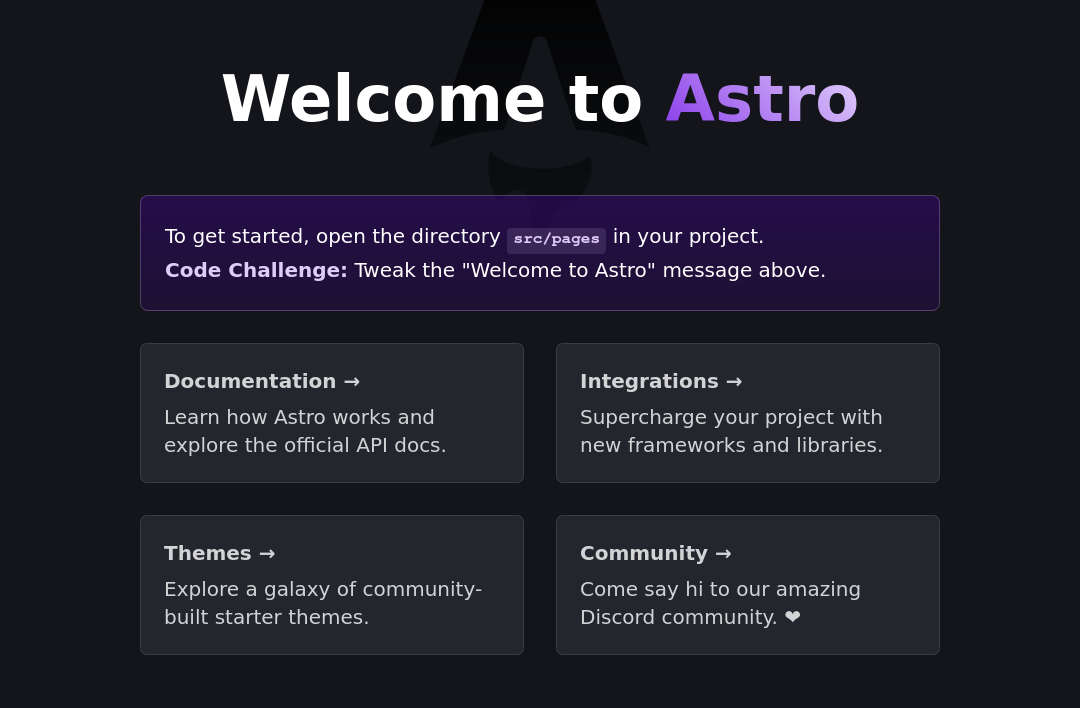Click "Explore a galaxy of community-built" text
This screenshot has width=1080, height=708.
coord(323,603)
